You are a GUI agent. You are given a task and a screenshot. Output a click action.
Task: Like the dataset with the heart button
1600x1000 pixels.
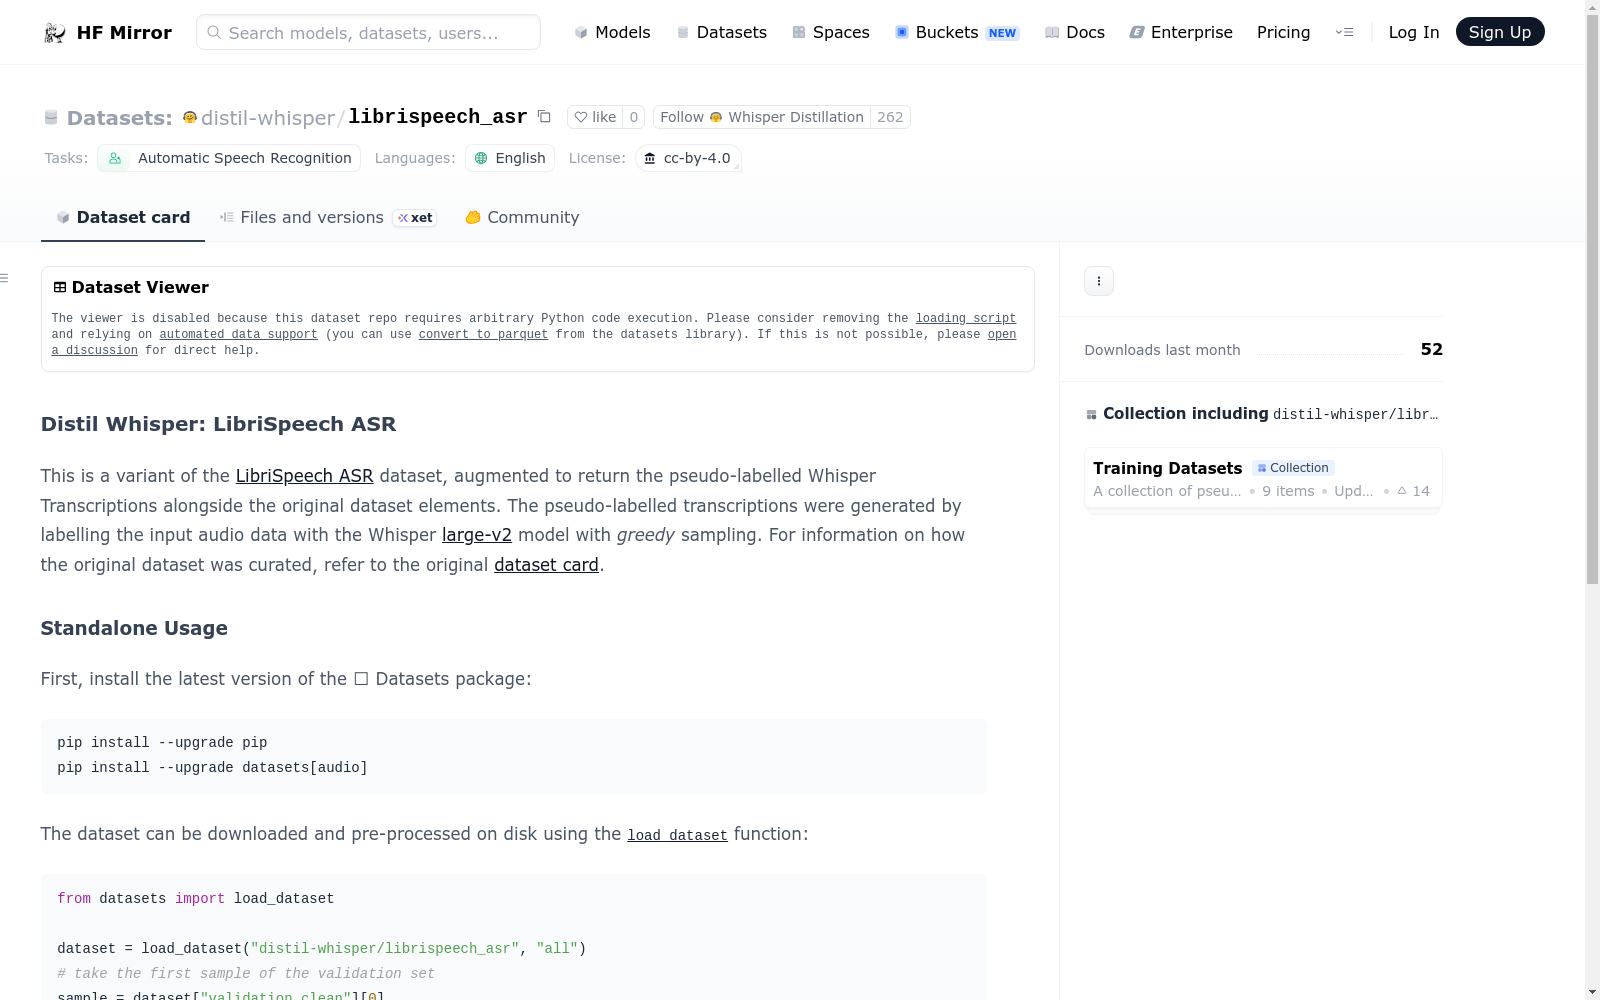pyautogui.click(x=595, y=117)
